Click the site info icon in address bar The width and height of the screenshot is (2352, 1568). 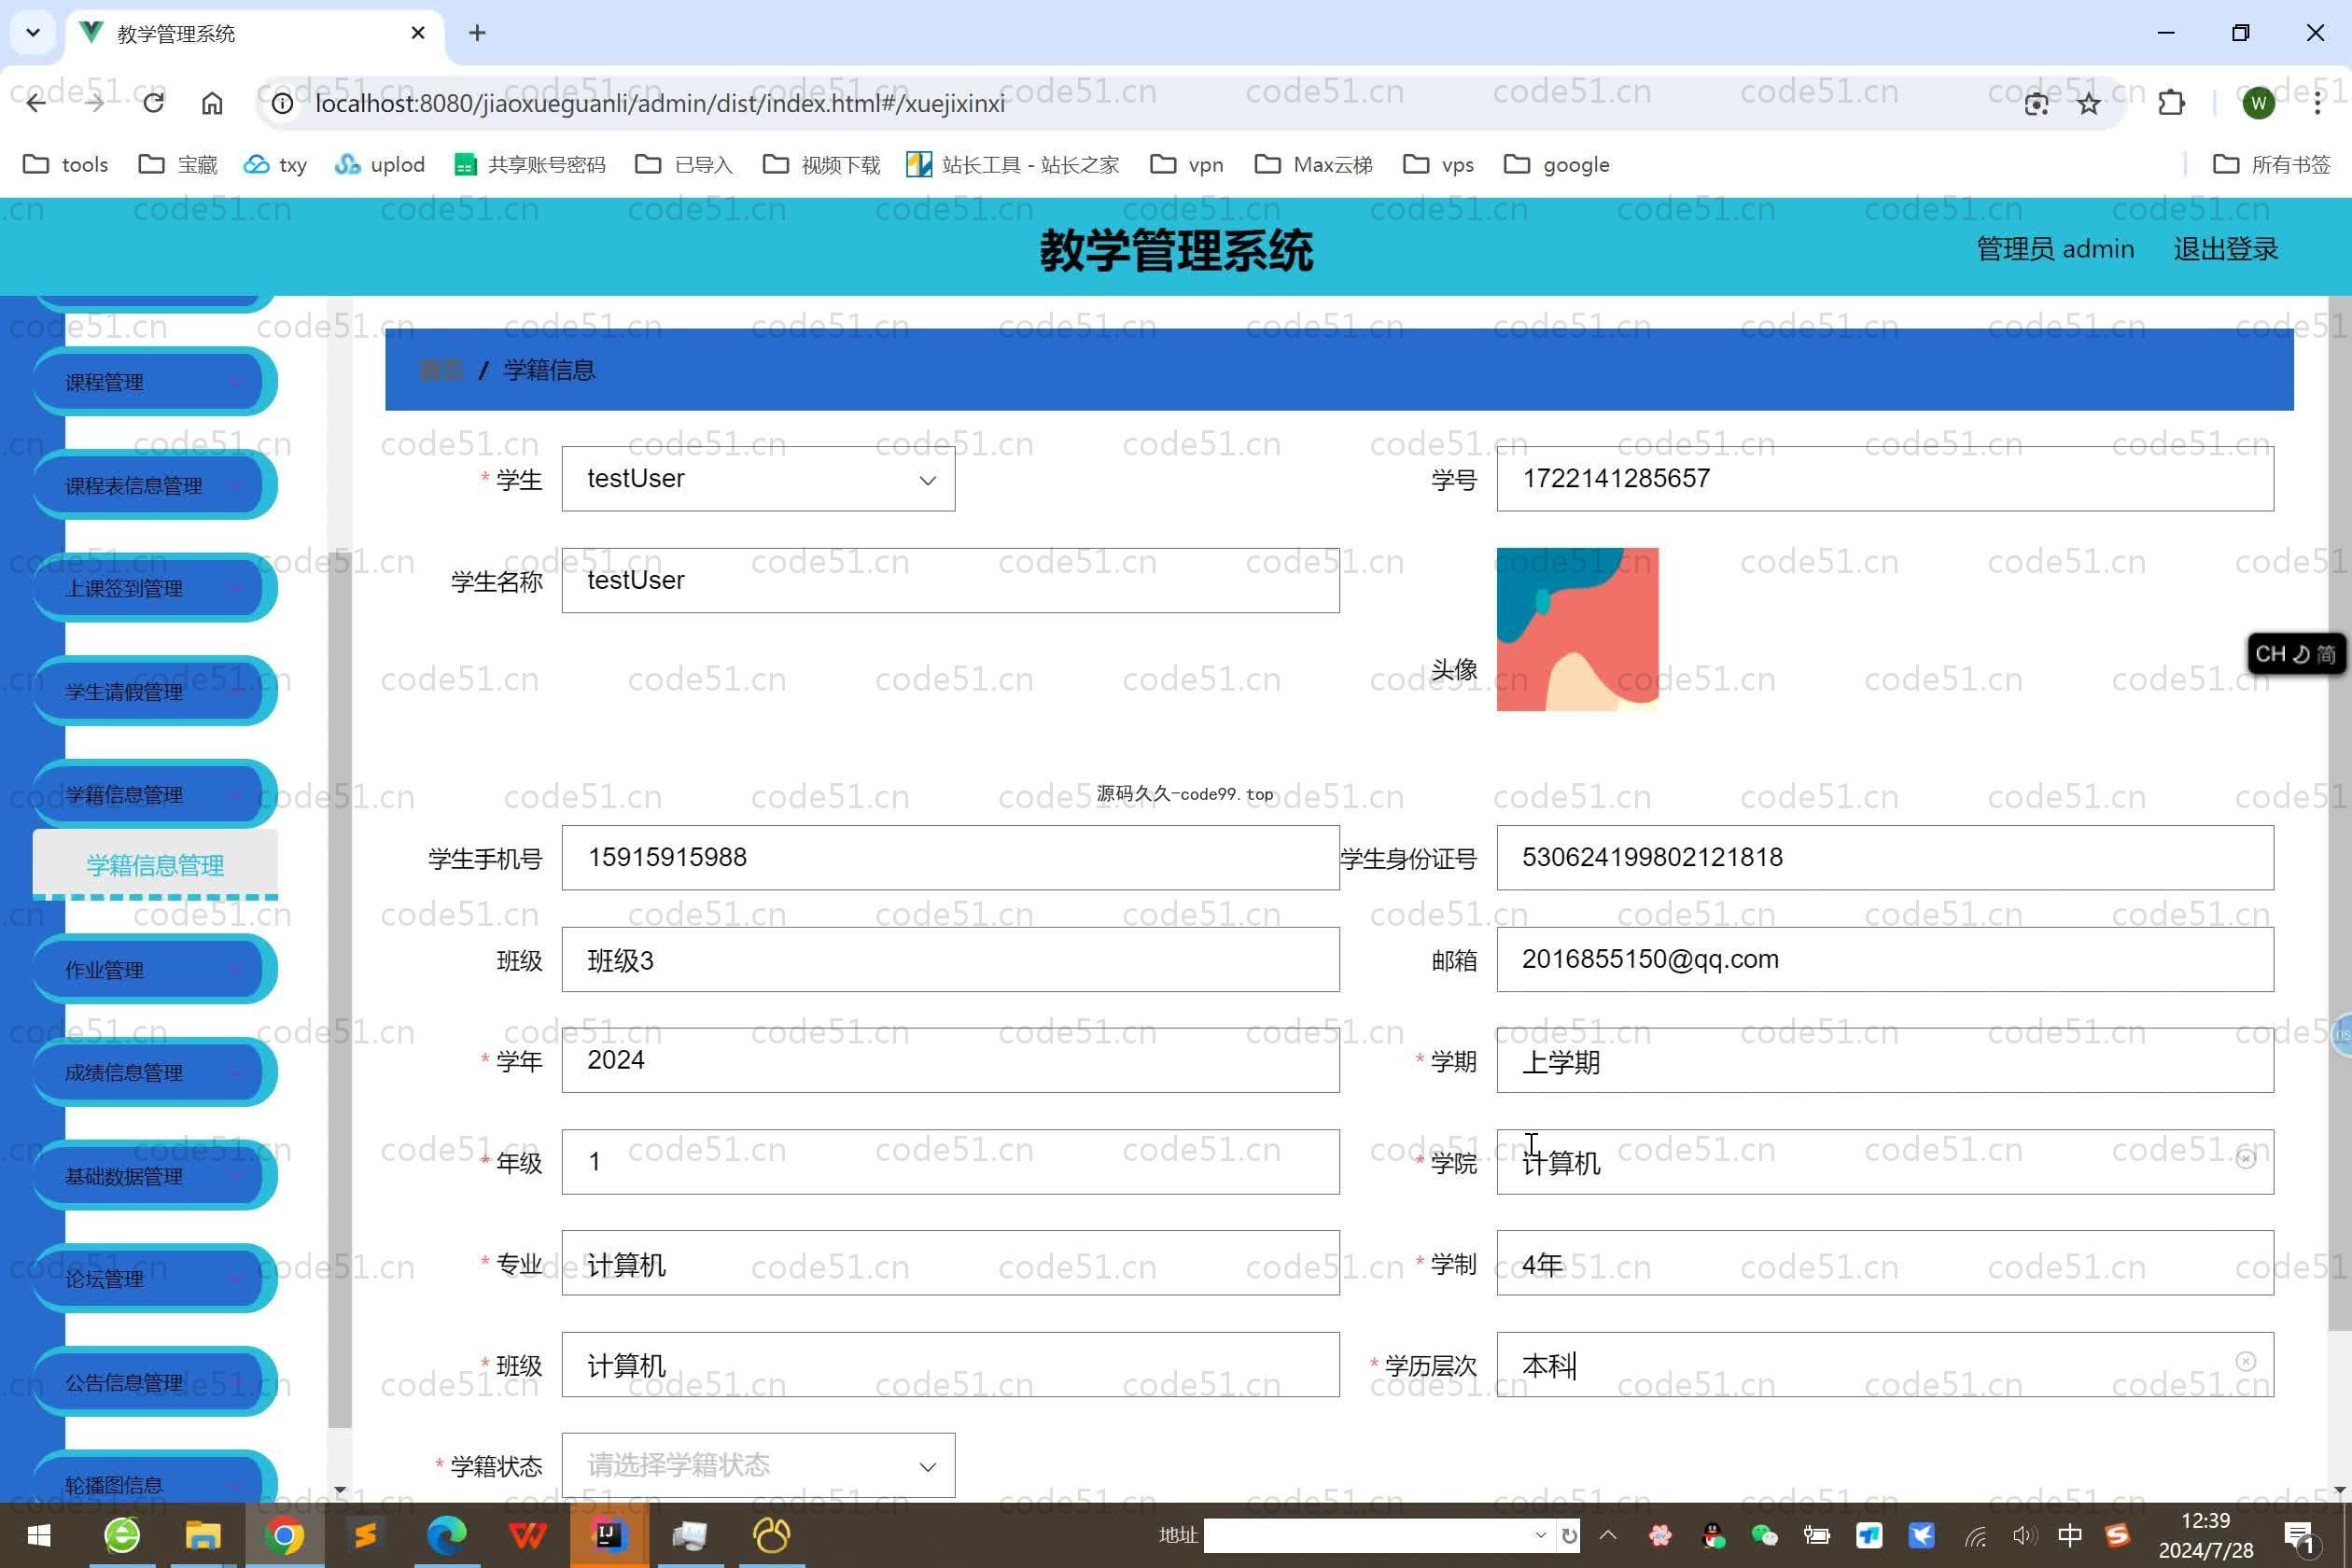pyautogui.click(x=283, y=103)
